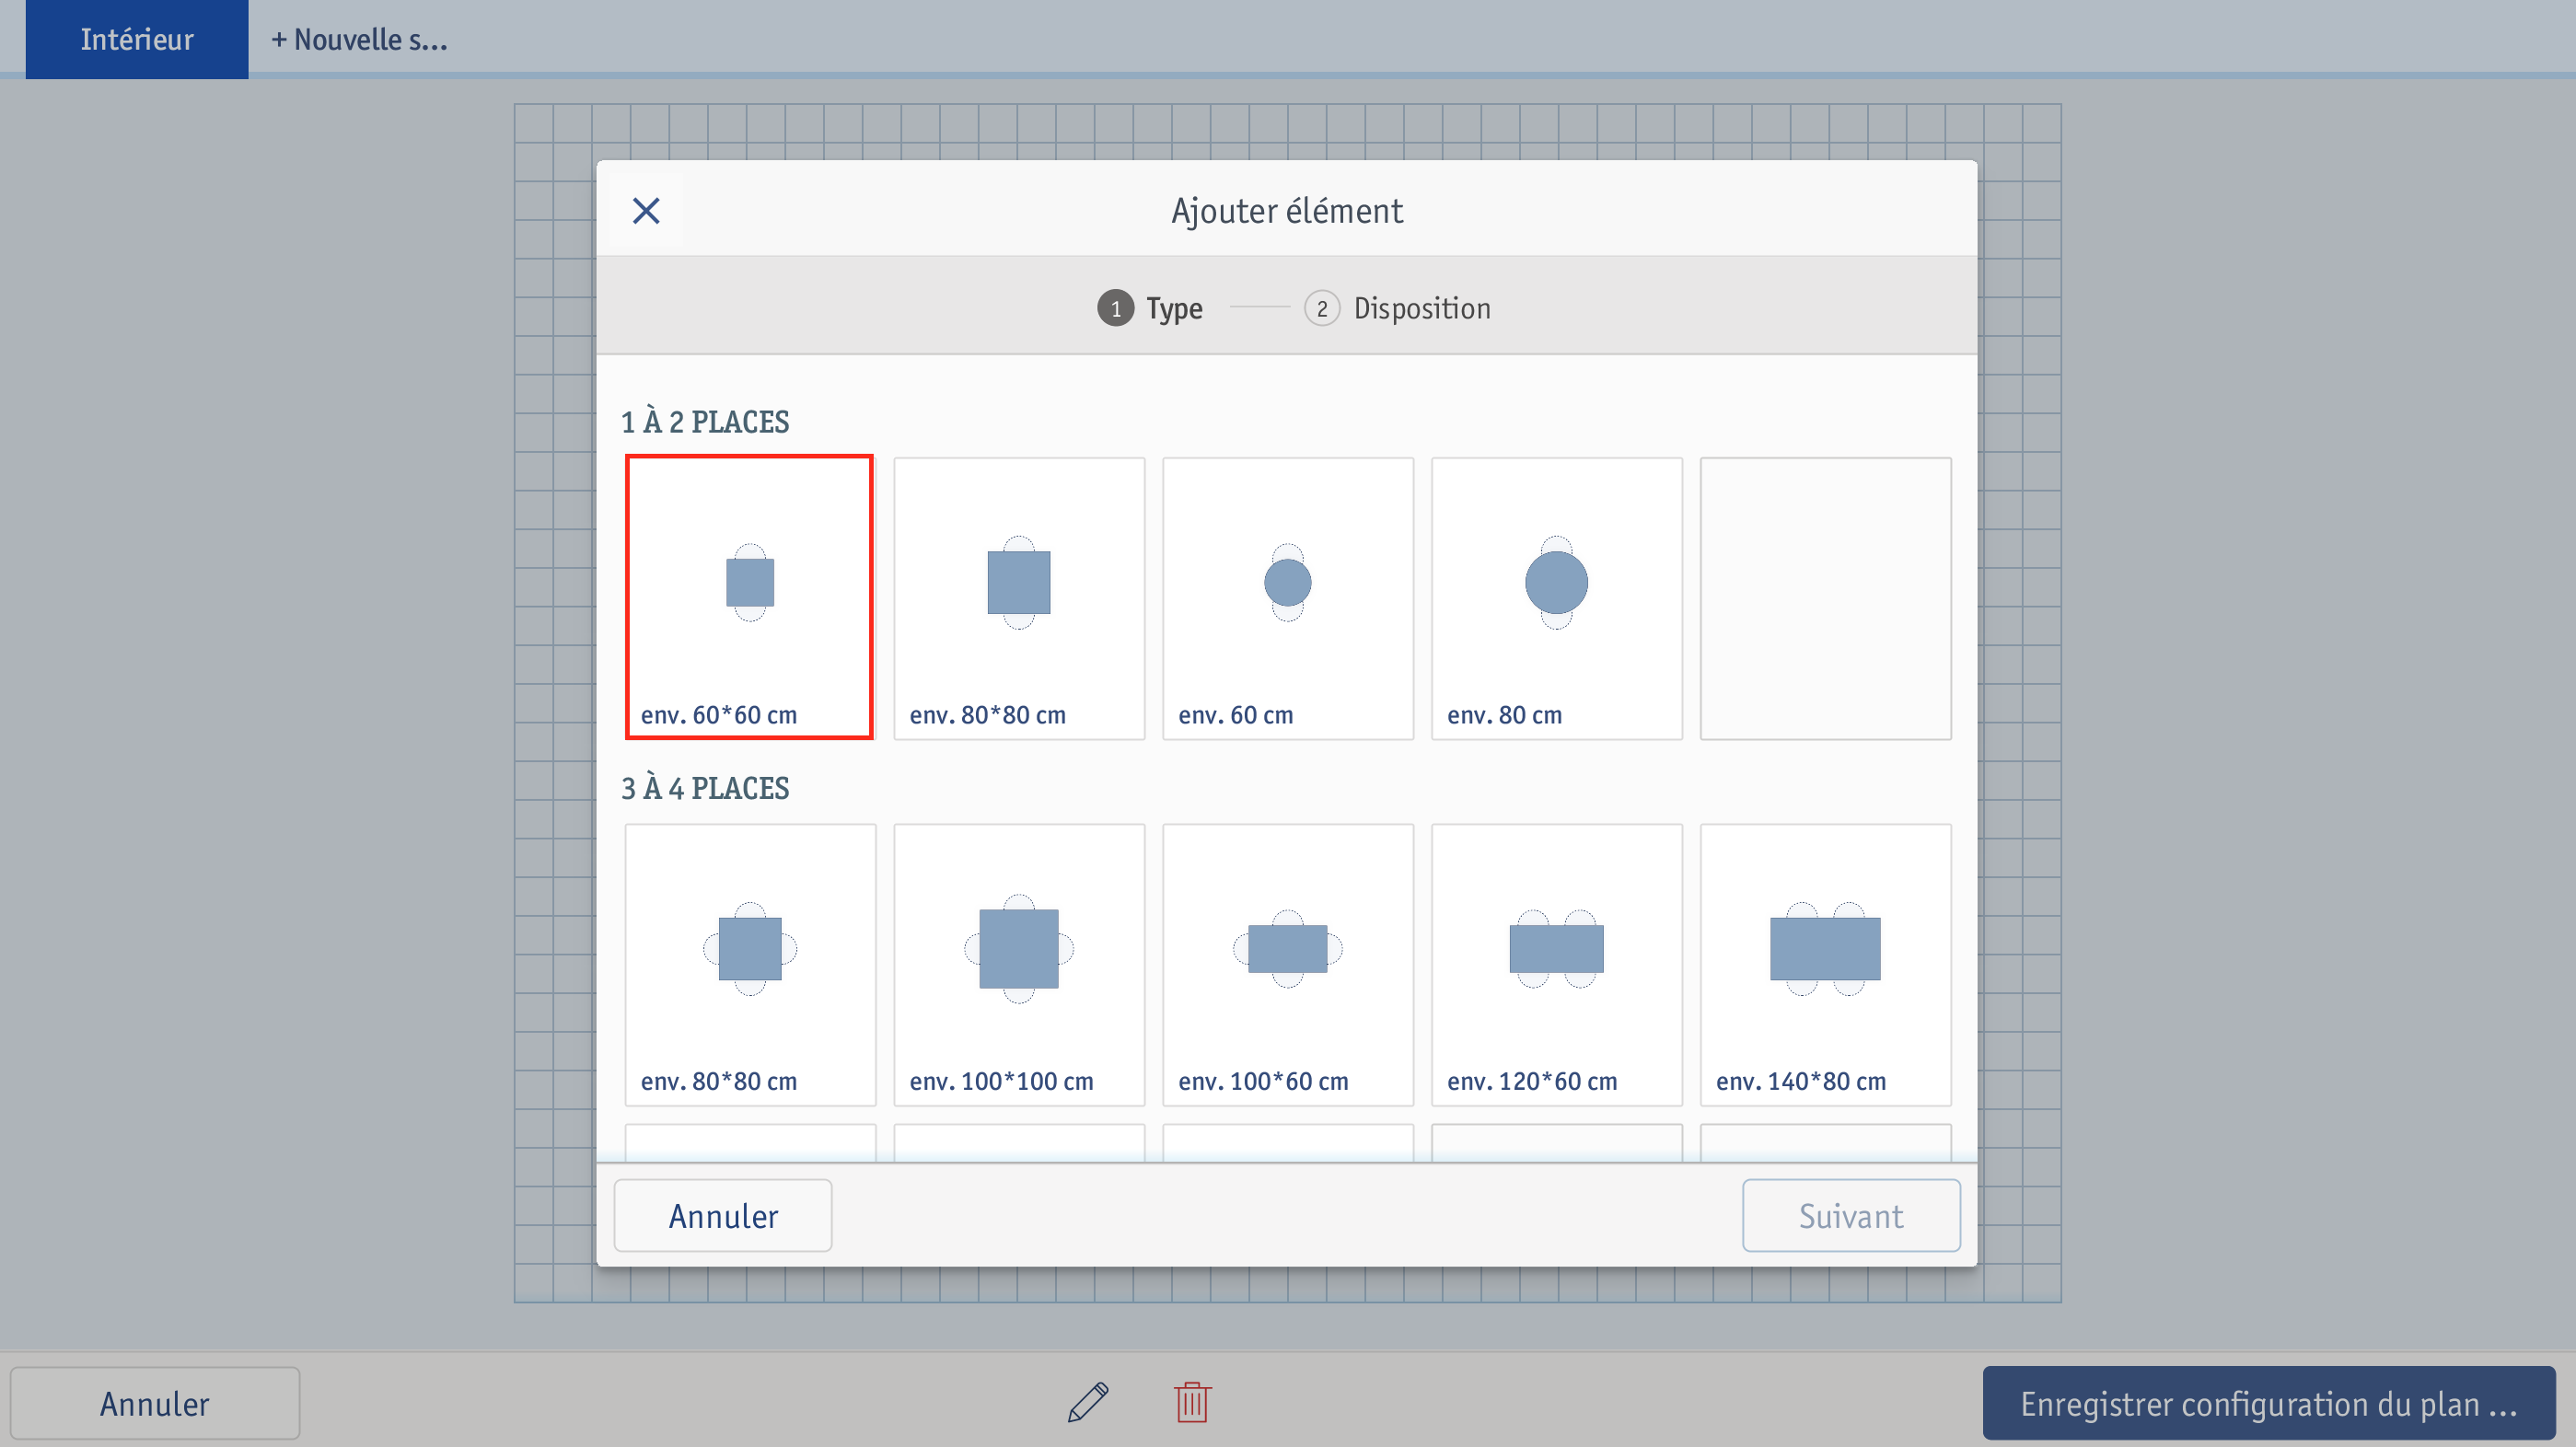Choose the env. 120*60 cm table
This screenshot has height=1447, width=2576.
coord(1557,965)
